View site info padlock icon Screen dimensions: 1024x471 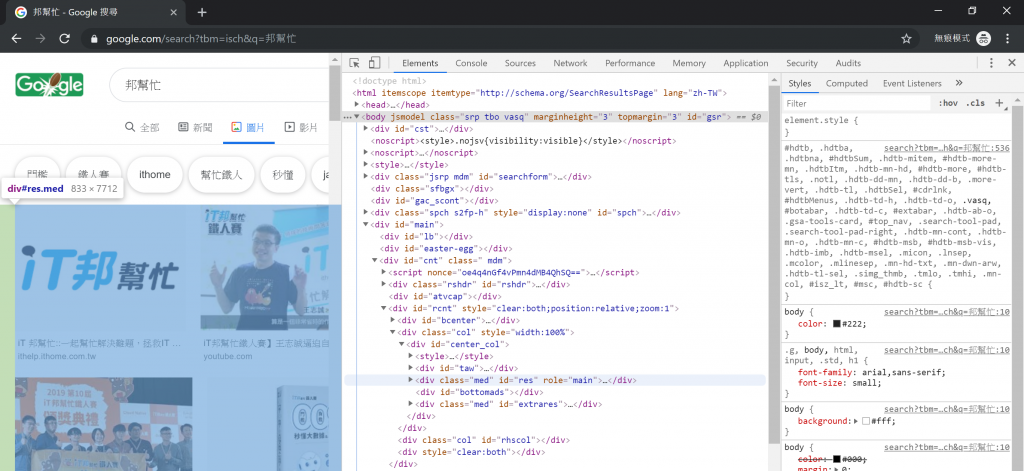click(x=94, y=39)
